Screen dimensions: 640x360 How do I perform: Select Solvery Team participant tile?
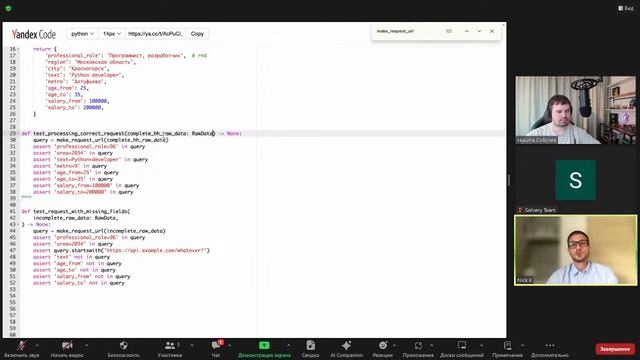click(576, 180)
